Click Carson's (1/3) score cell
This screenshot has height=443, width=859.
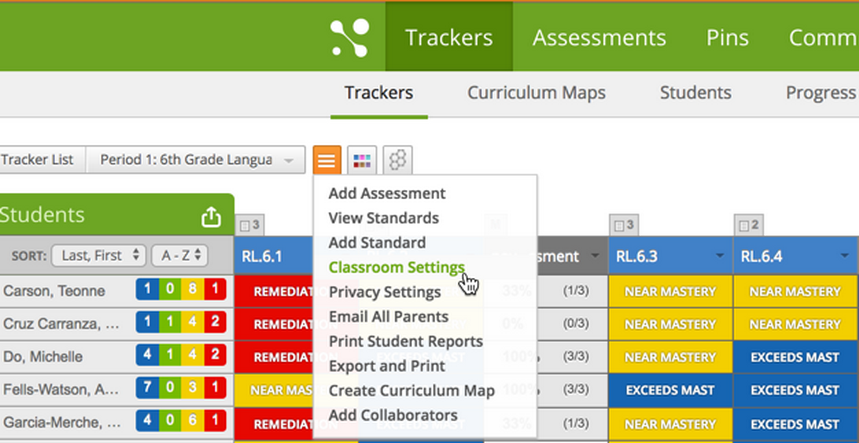coord(576,291)
